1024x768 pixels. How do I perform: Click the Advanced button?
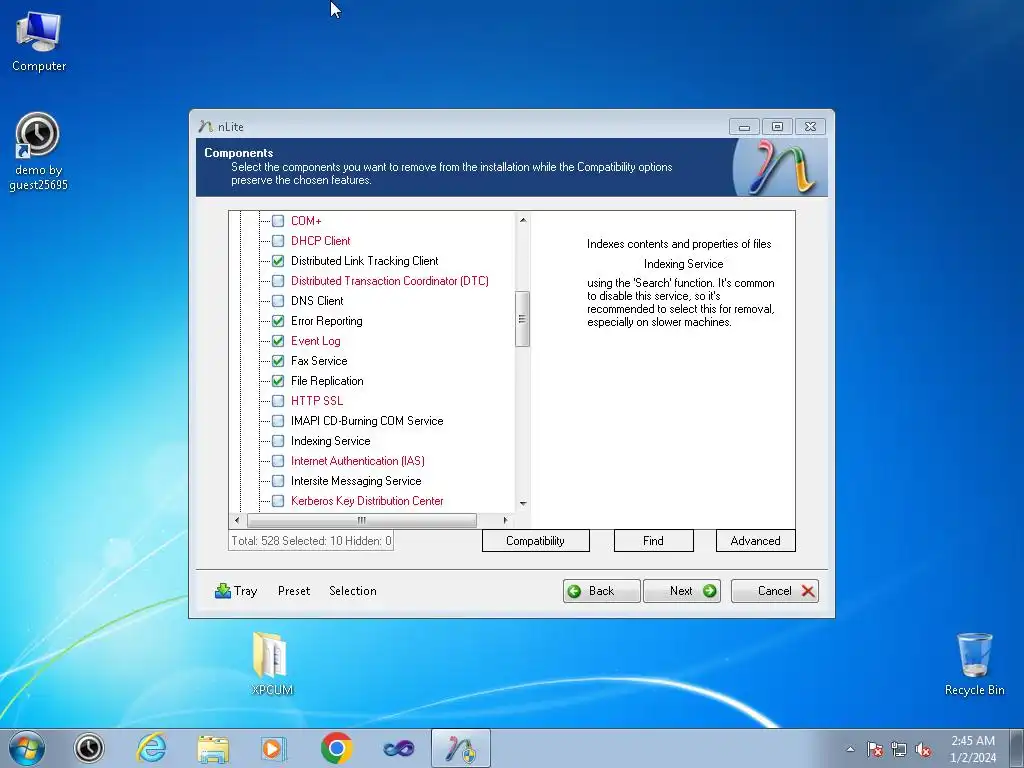pos(756,541)
